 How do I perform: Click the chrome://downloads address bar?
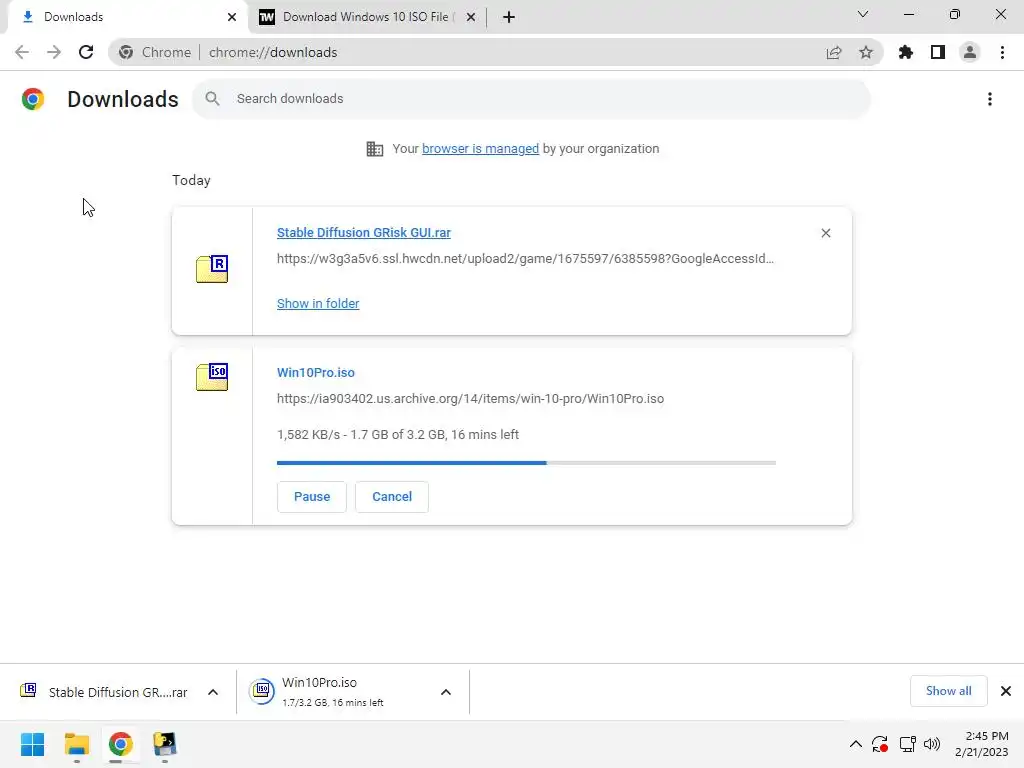pos(496,52)
